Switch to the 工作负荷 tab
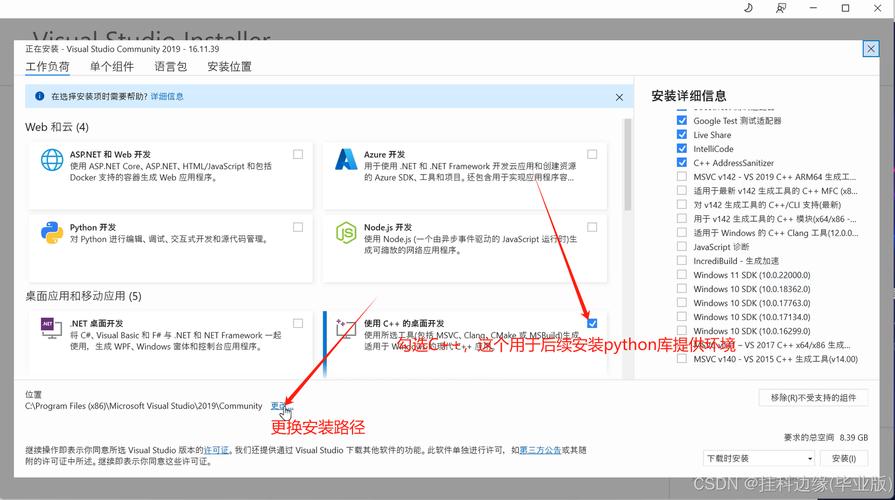895x500 pixels. [47, 66]
